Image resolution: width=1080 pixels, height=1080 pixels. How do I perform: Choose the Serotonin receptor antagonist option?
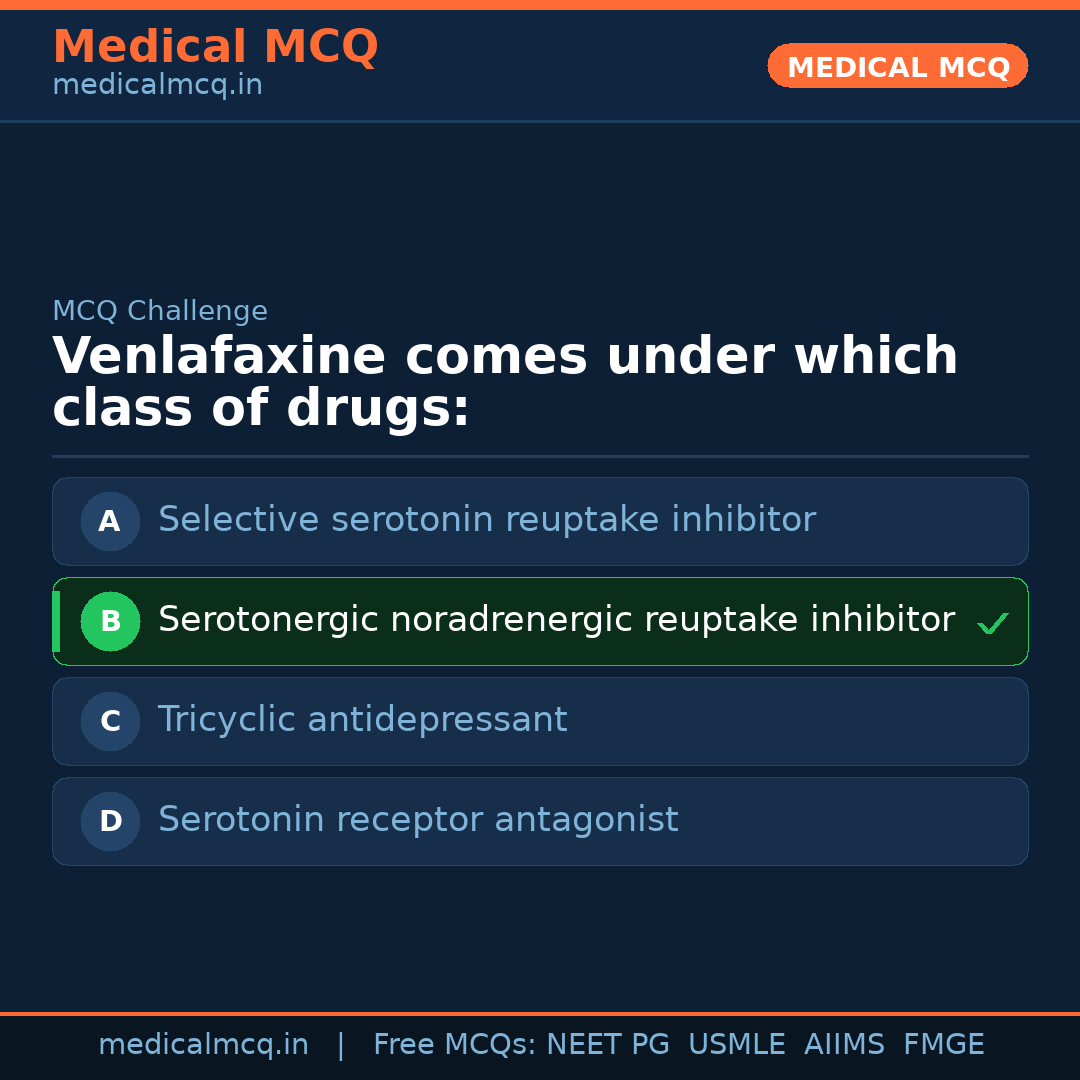click(x=418, y=820)
